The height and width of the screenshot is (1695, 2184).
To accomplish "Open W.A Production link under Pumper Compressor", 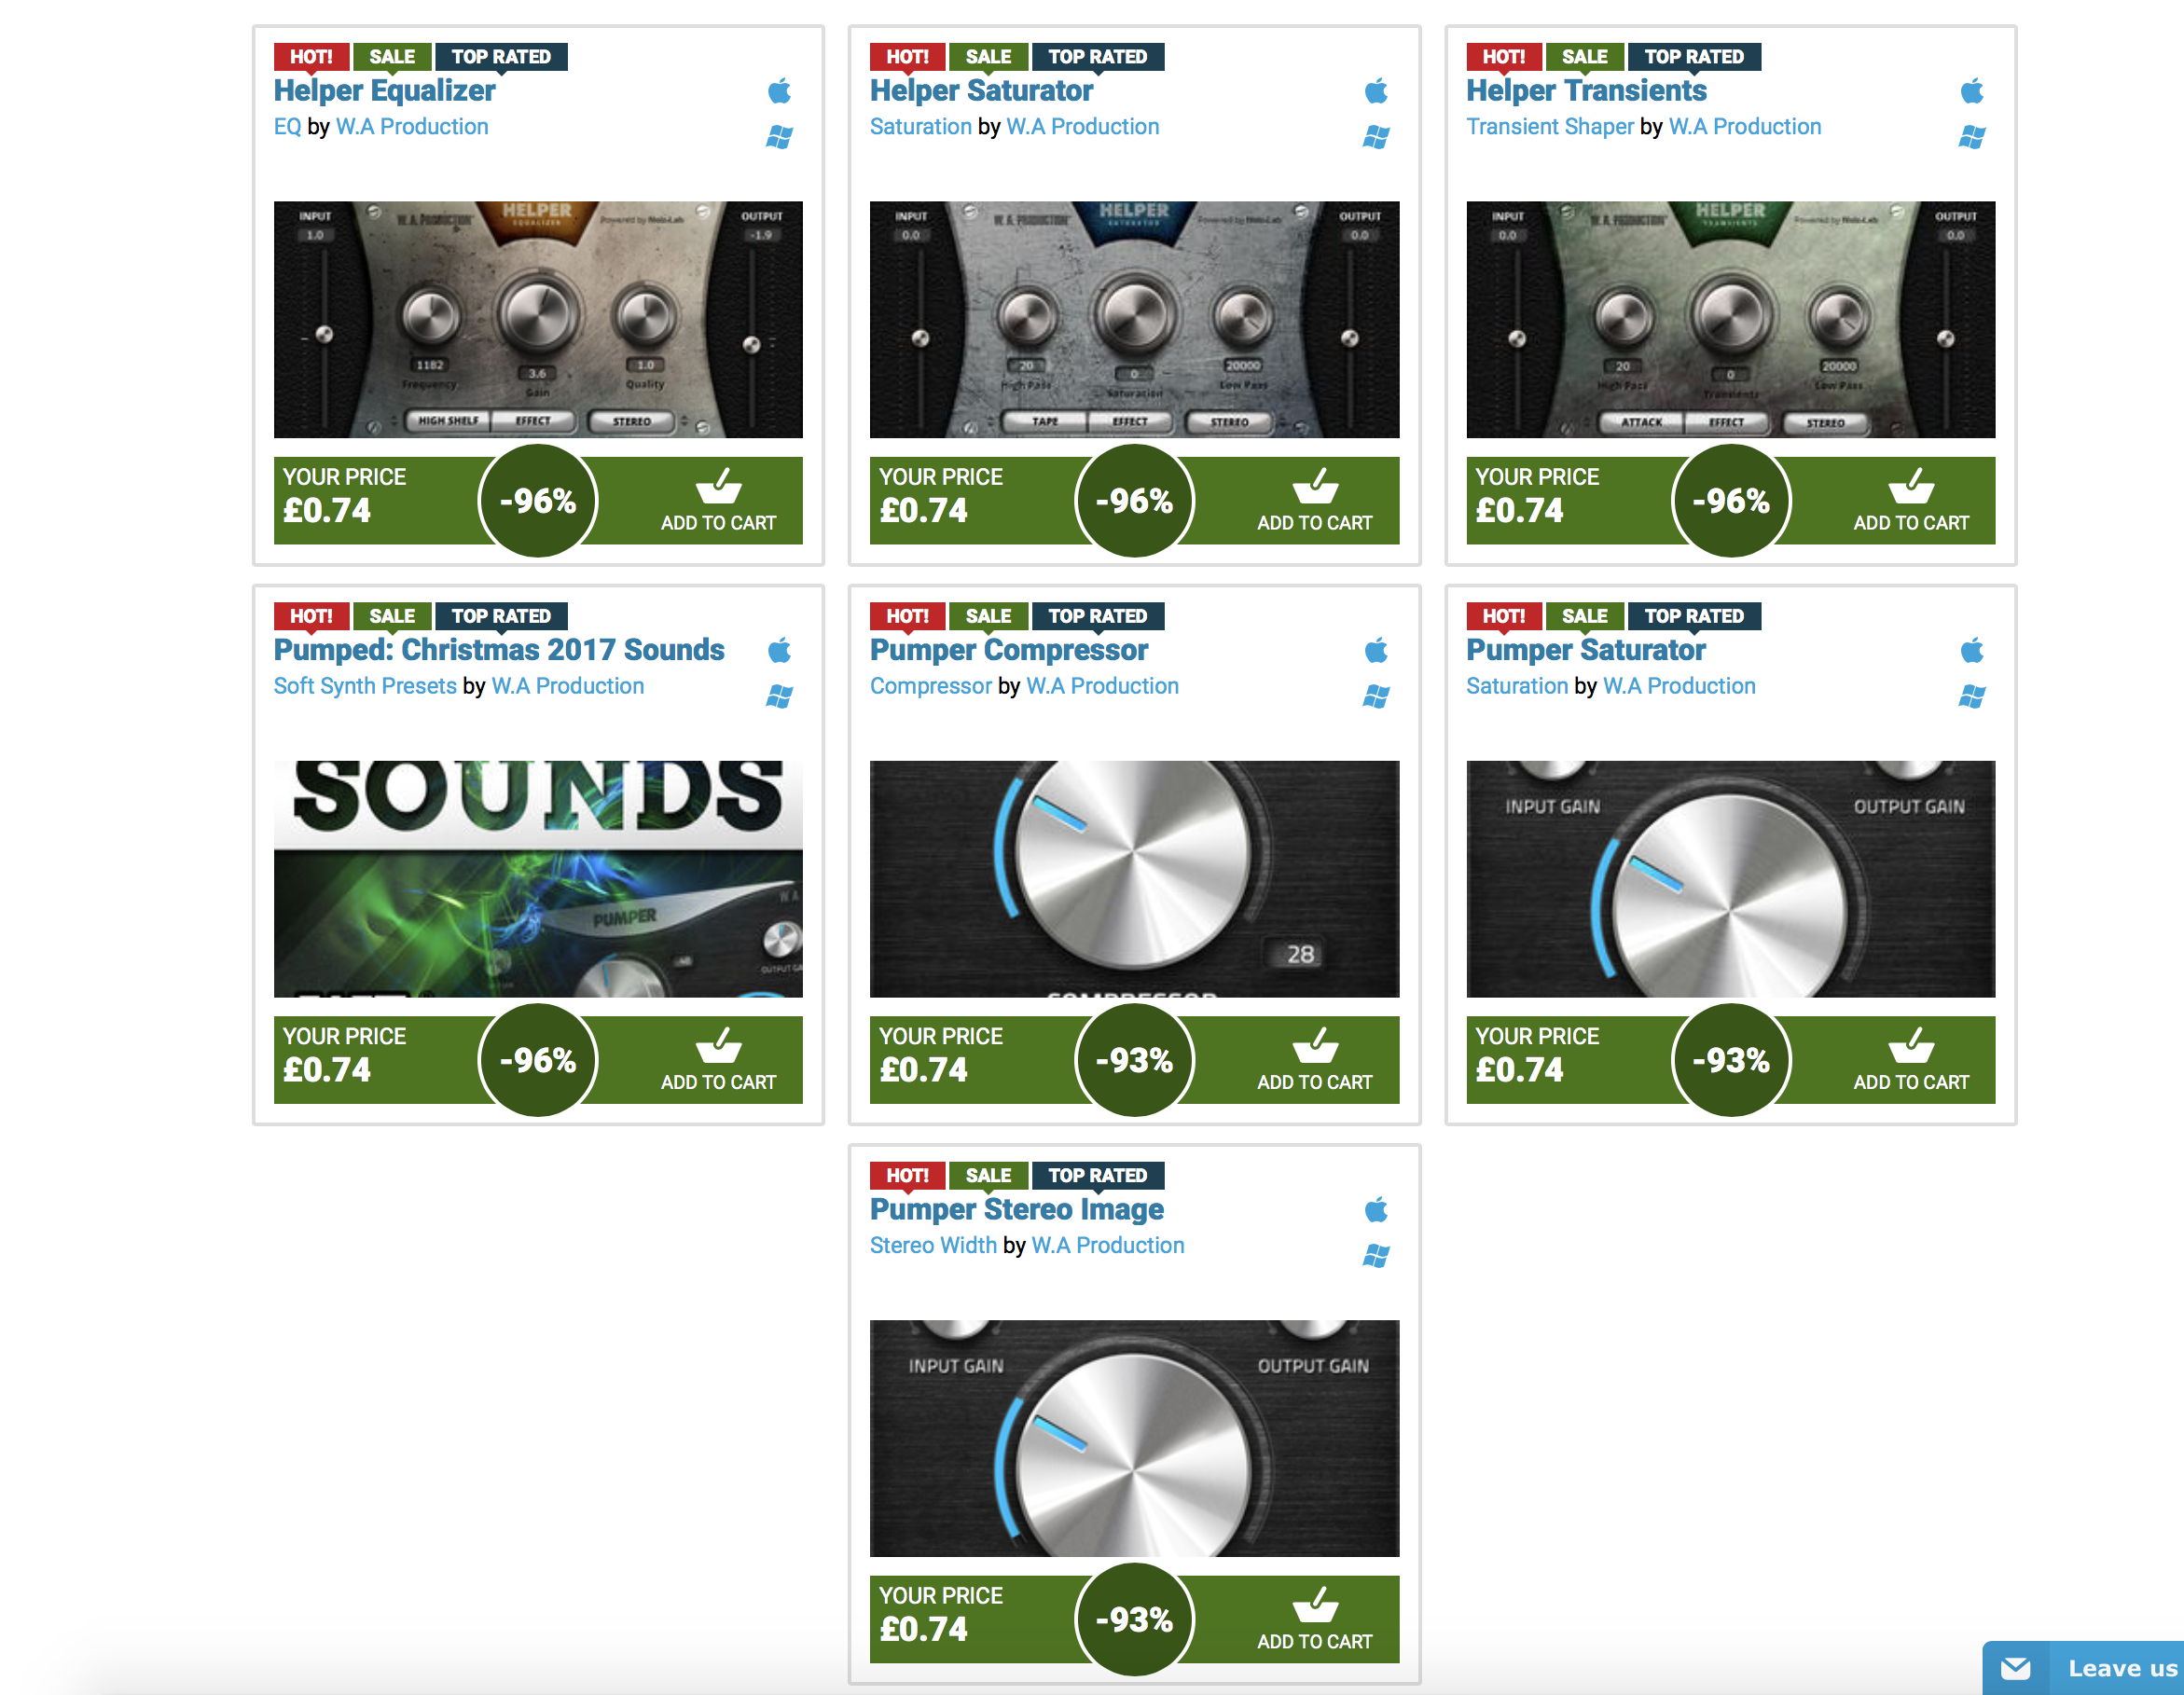I will [x=1102, y=686].
